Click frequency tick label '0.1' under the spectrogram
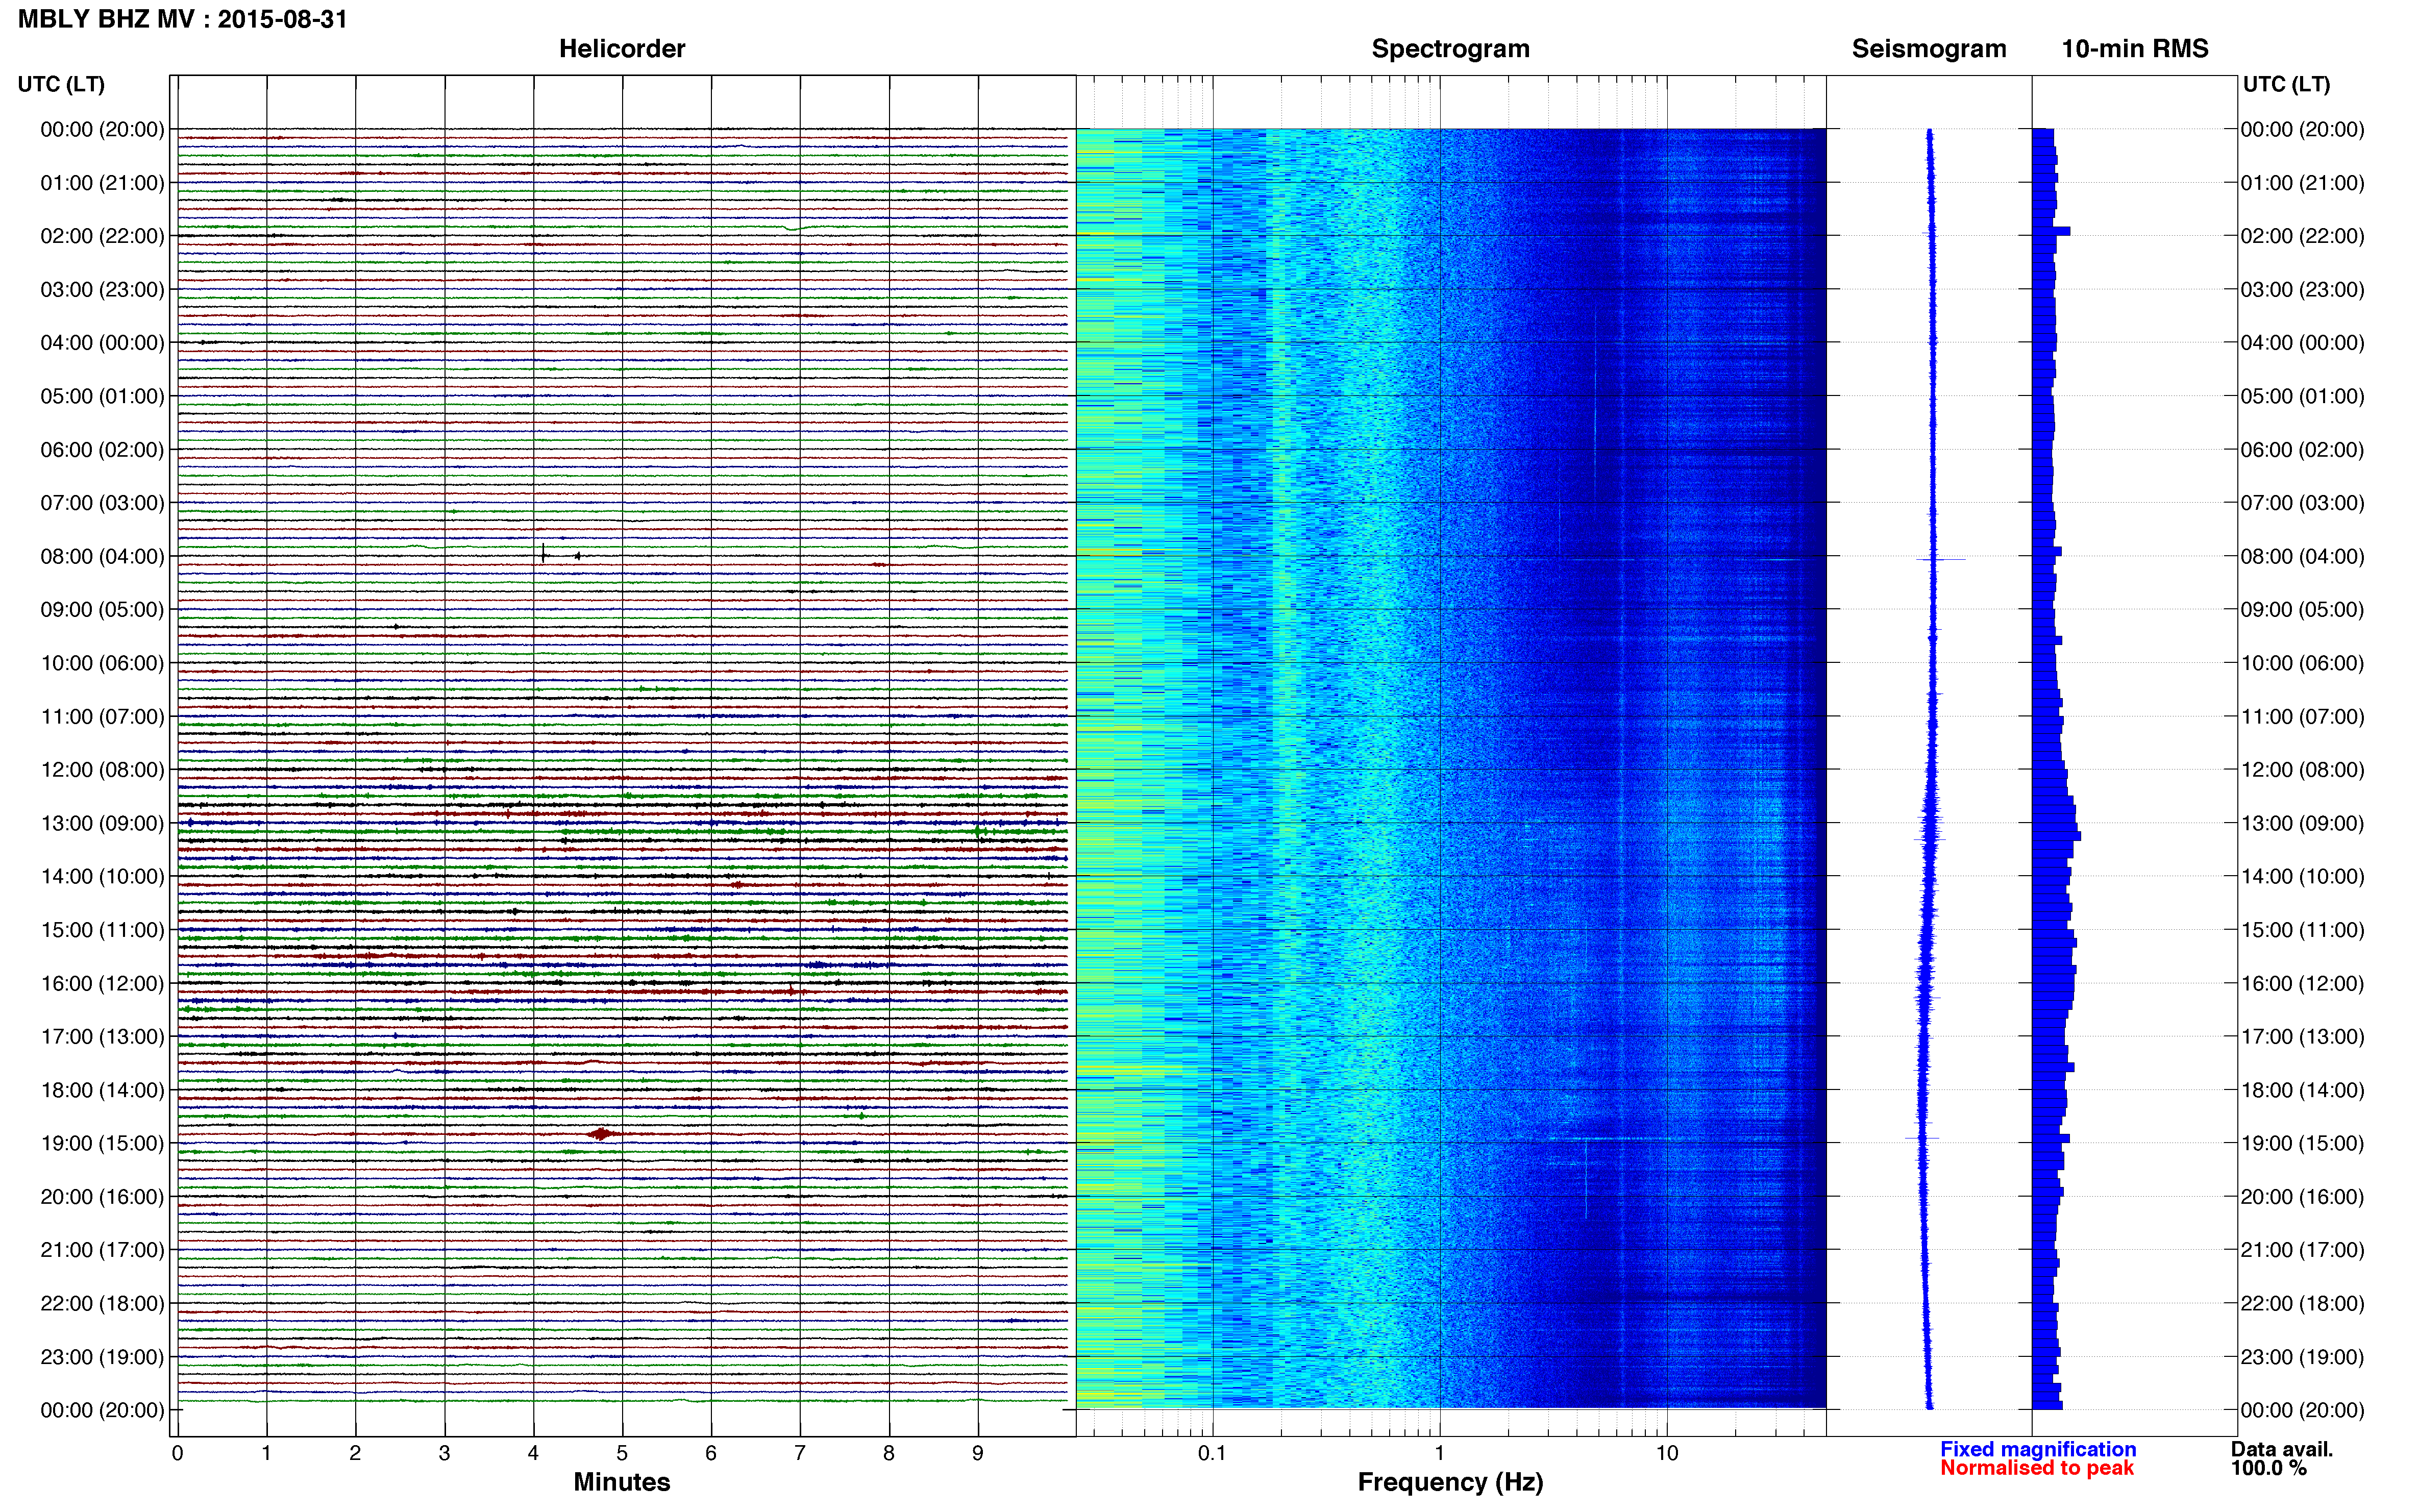Screen dimensions: 2419x1512 (1212, 1453)
